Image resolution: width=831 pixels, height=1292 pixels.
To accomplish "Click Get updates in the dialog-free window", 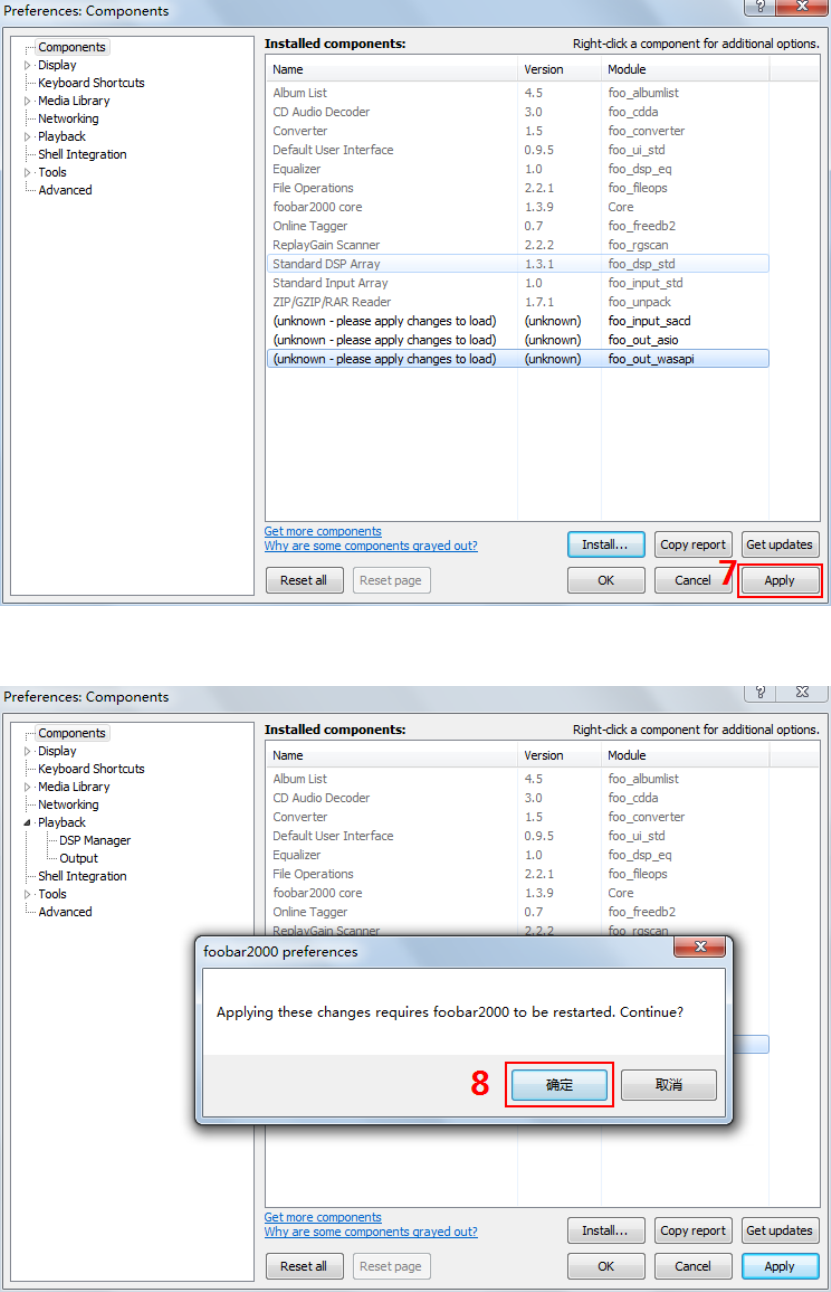I will pyautogui.click(x=780, y=545).
